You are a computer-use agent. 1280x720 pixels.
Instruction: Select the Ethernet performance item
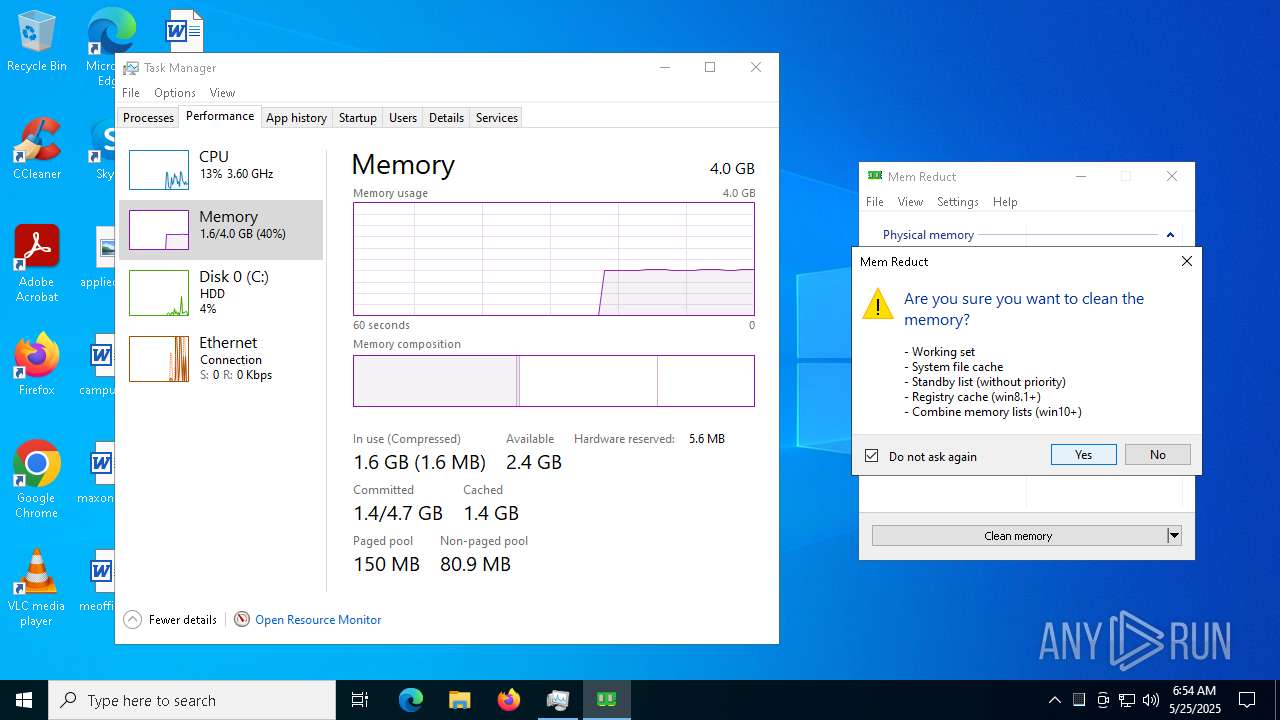221,358
